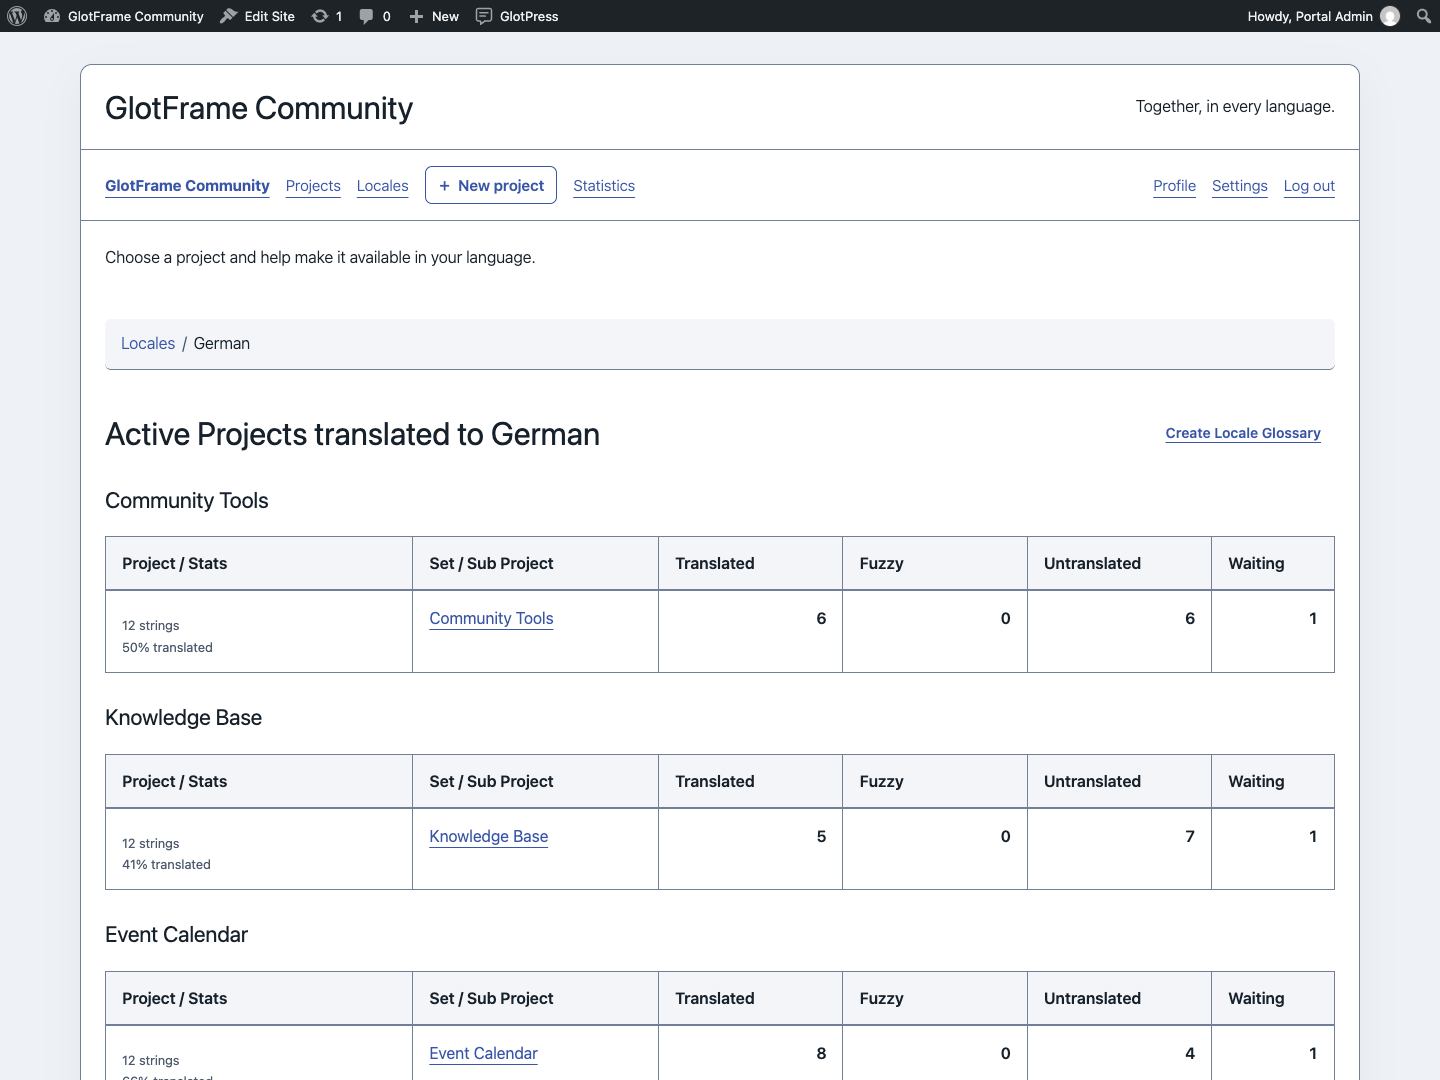Click the Waiting count for Community Tools
This screenshot has height=1080, width=1440.
click(x=1313, y=619)
